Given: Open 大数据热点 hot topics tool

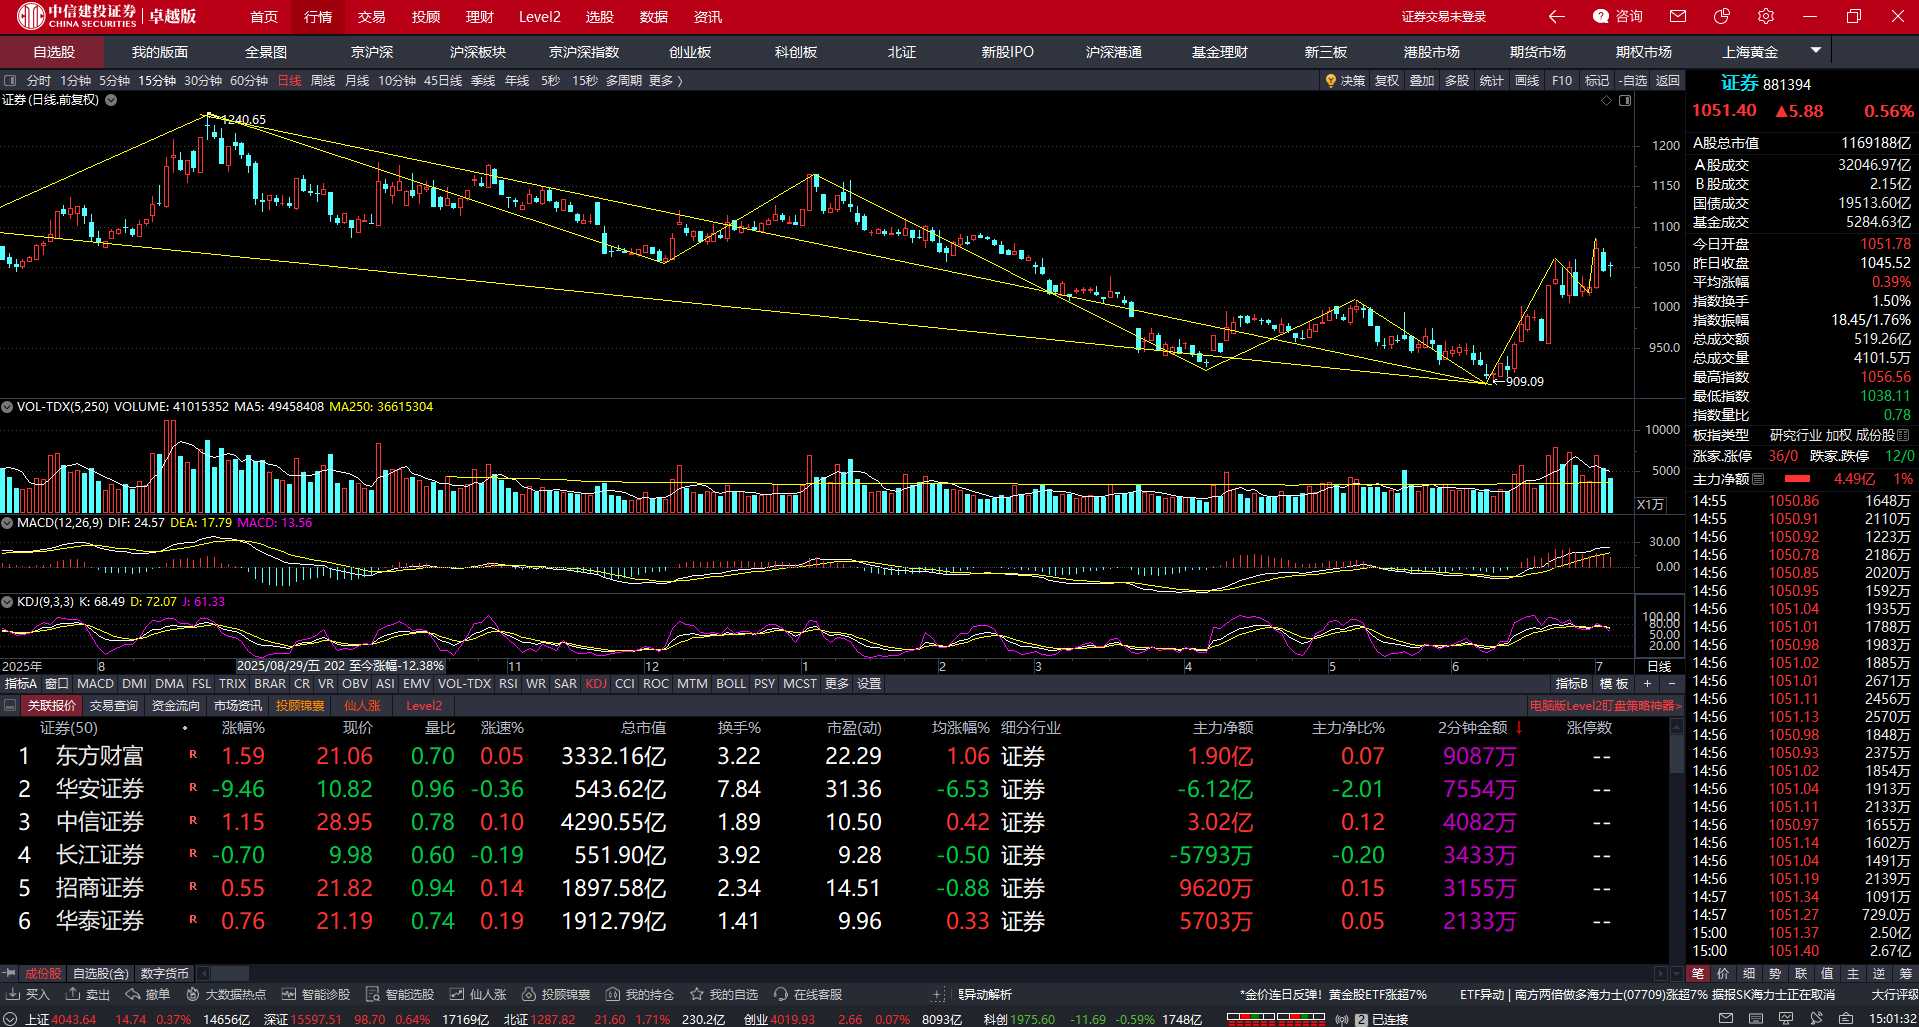Looking at the screenshot, I should (x=226, y=994).
